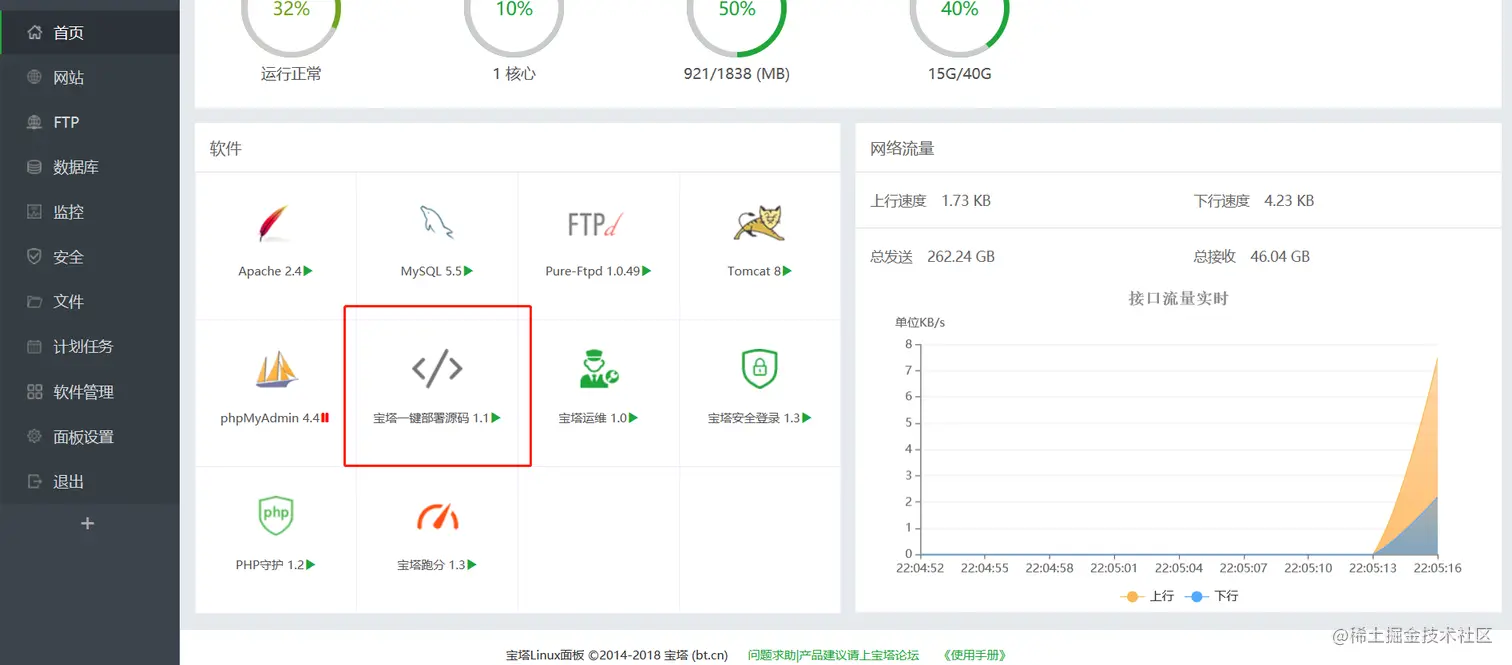This screenshot has width=1512, height=665.
Task: Click the 宝塔跑分 speedometer icon
Action: 437,517
